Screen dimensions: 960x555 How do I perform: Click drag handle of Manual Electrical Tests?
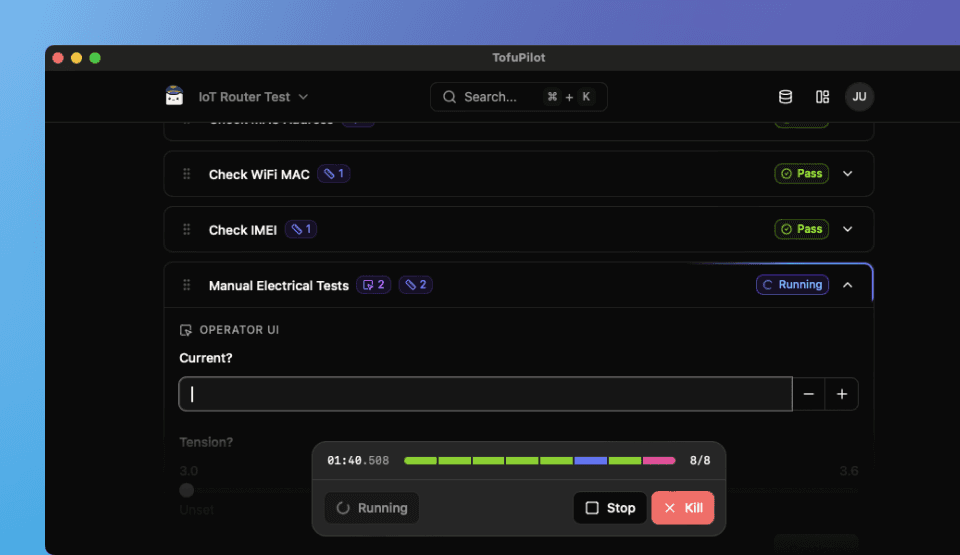[x=186, y=285]
